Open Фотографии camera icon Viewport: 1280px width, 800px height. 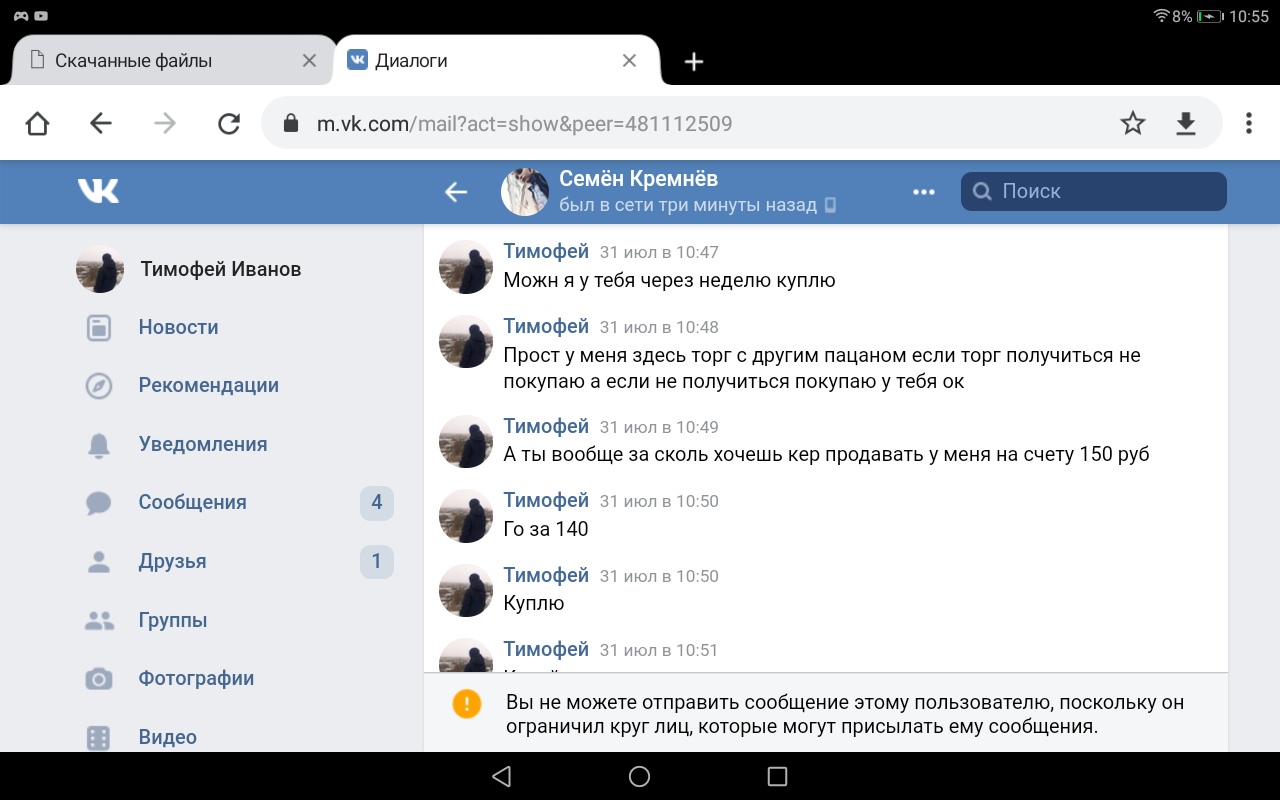[99, 679]
